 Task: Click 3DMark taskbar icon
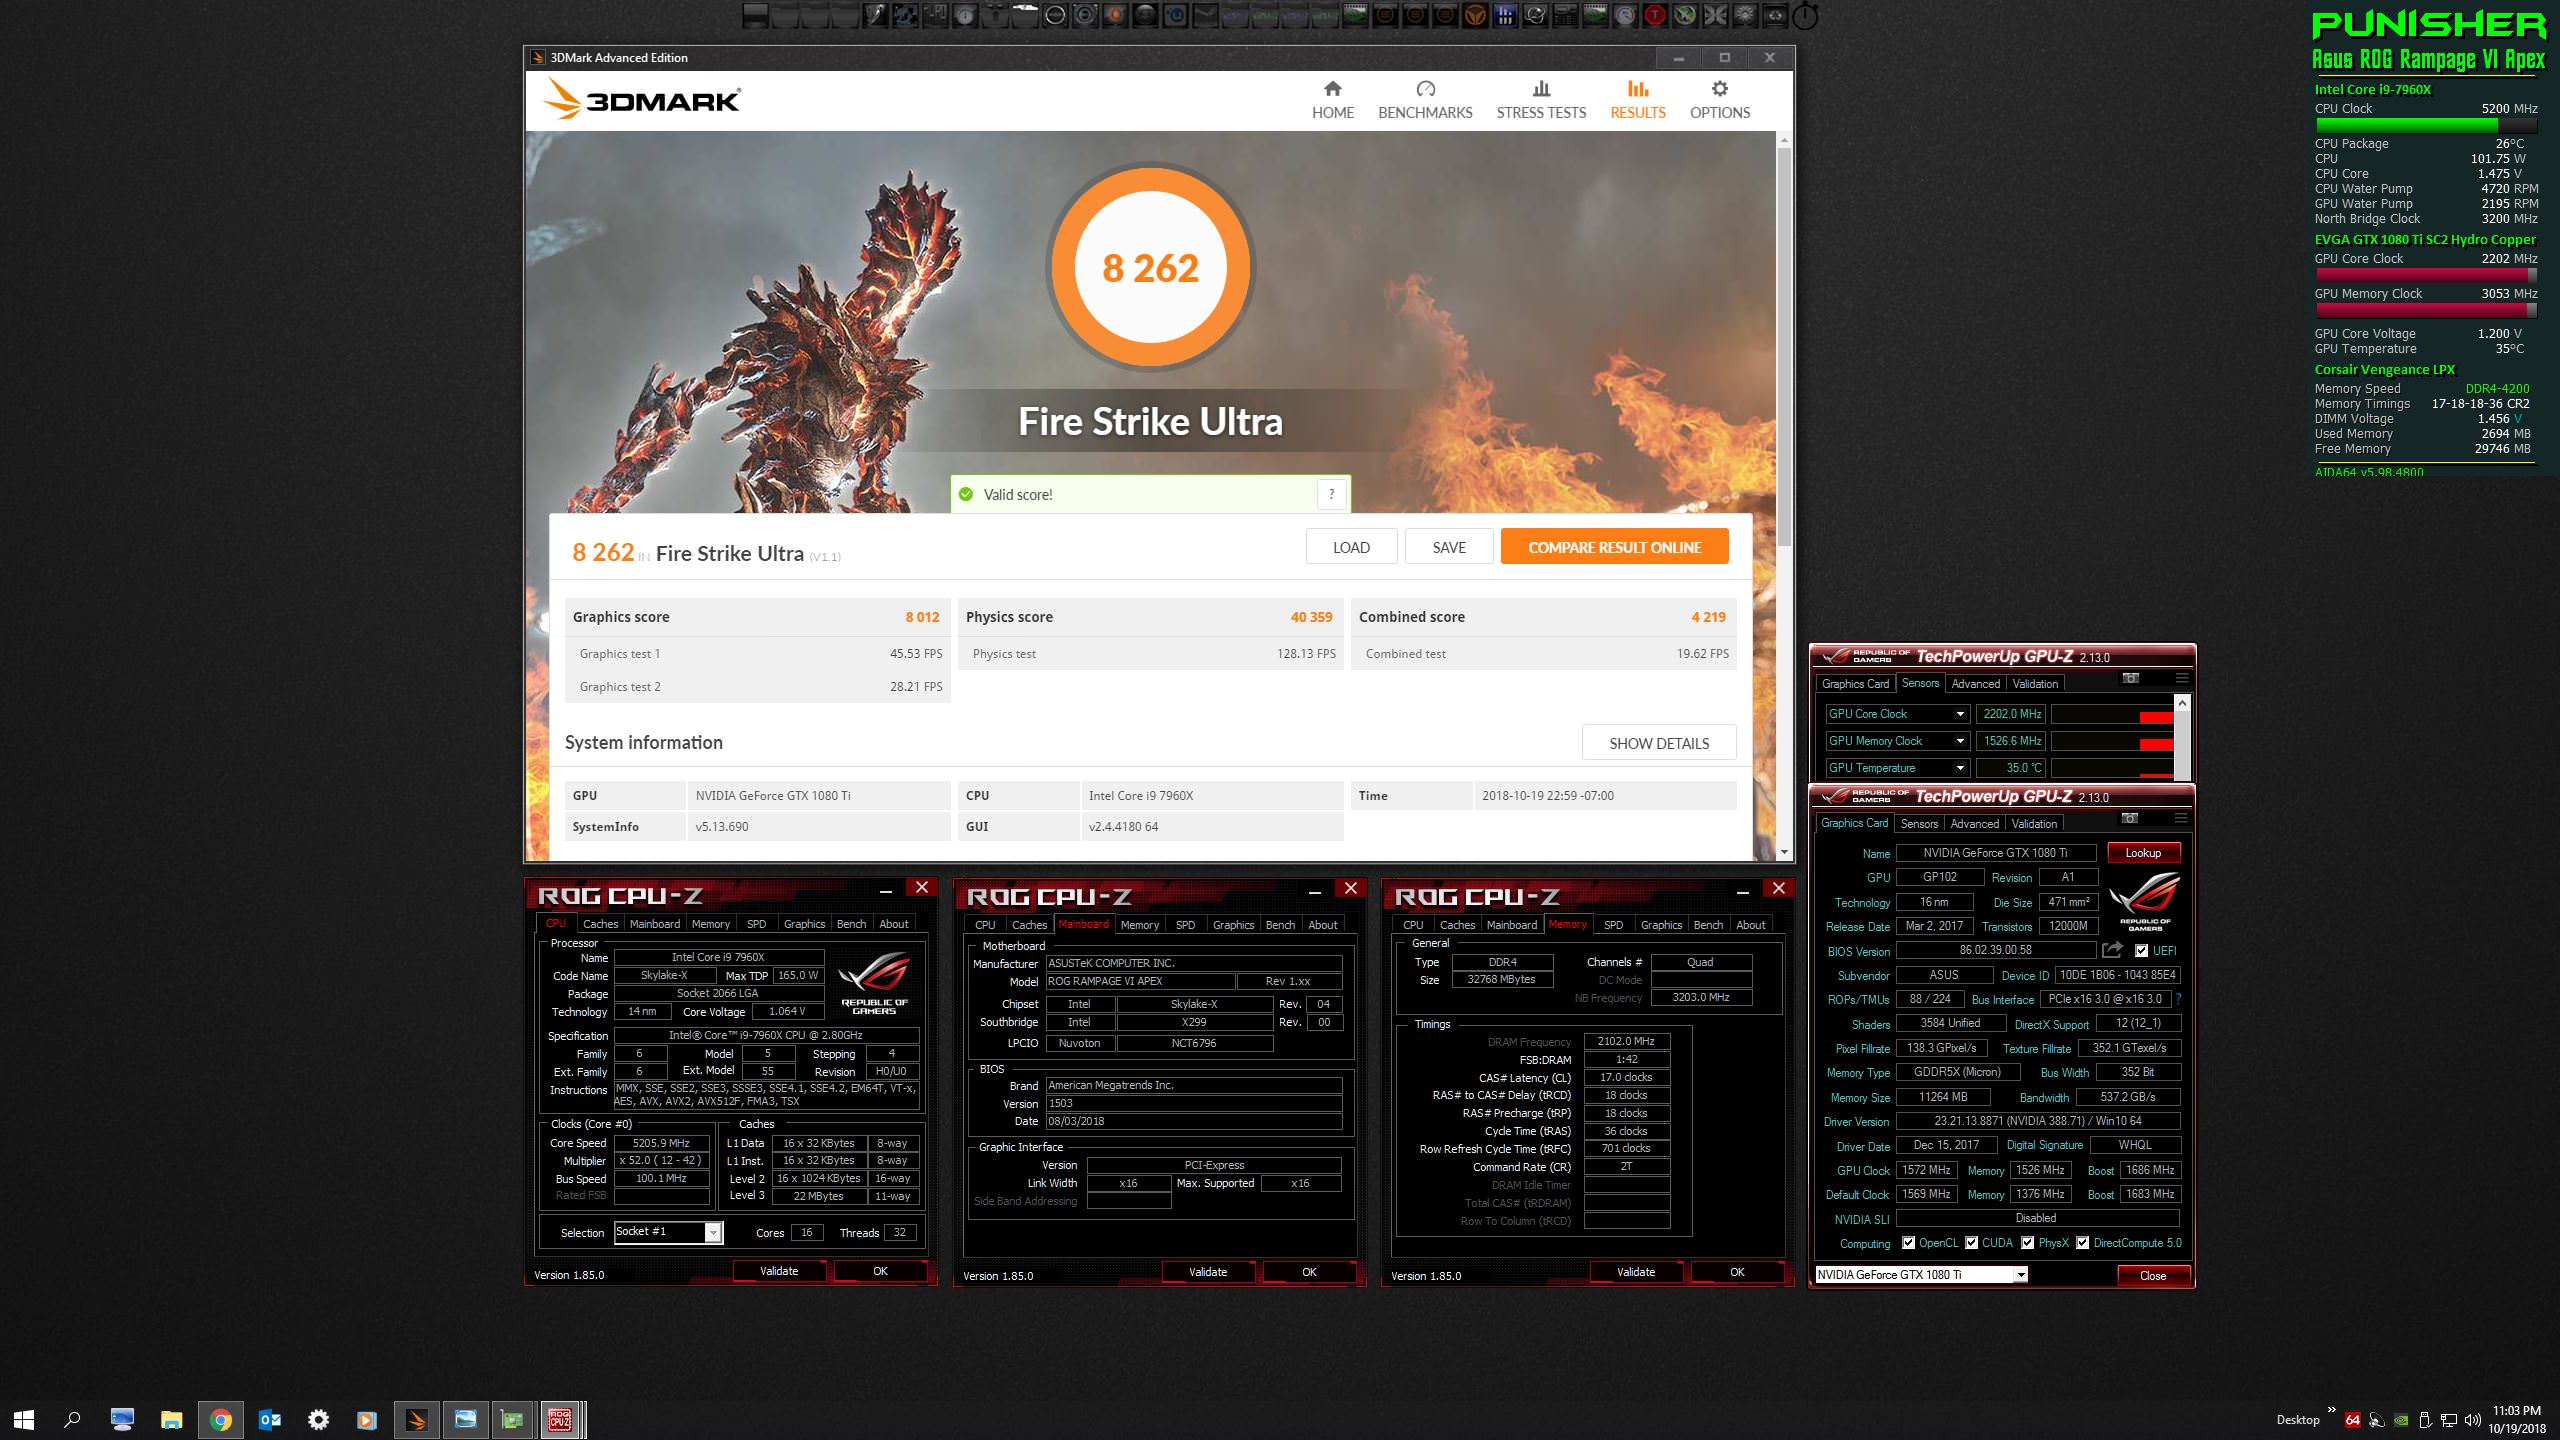click(x=416, y=1419)
